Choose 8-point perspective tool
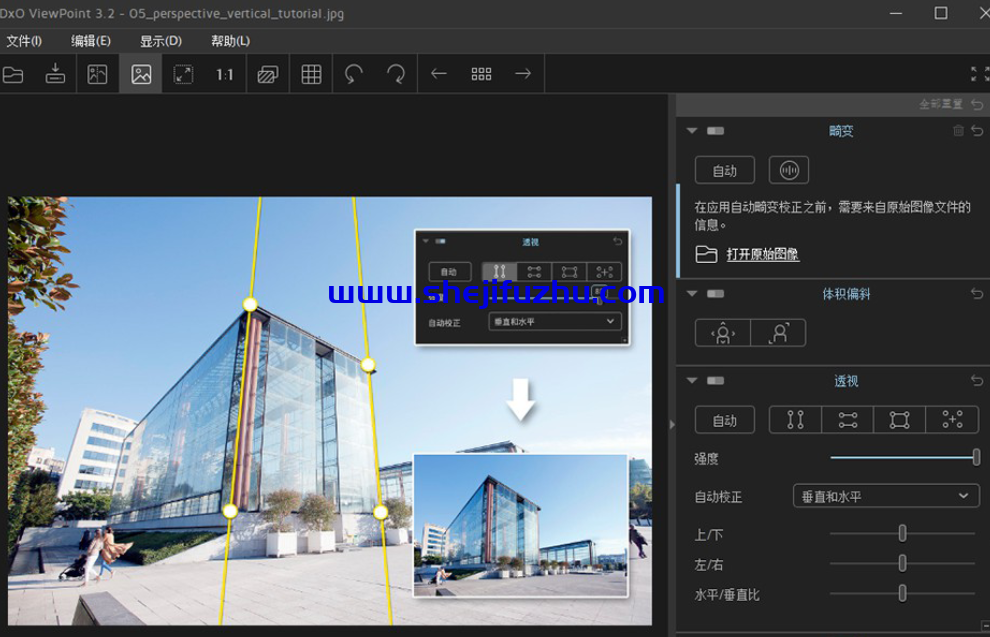 coord(952,420)
